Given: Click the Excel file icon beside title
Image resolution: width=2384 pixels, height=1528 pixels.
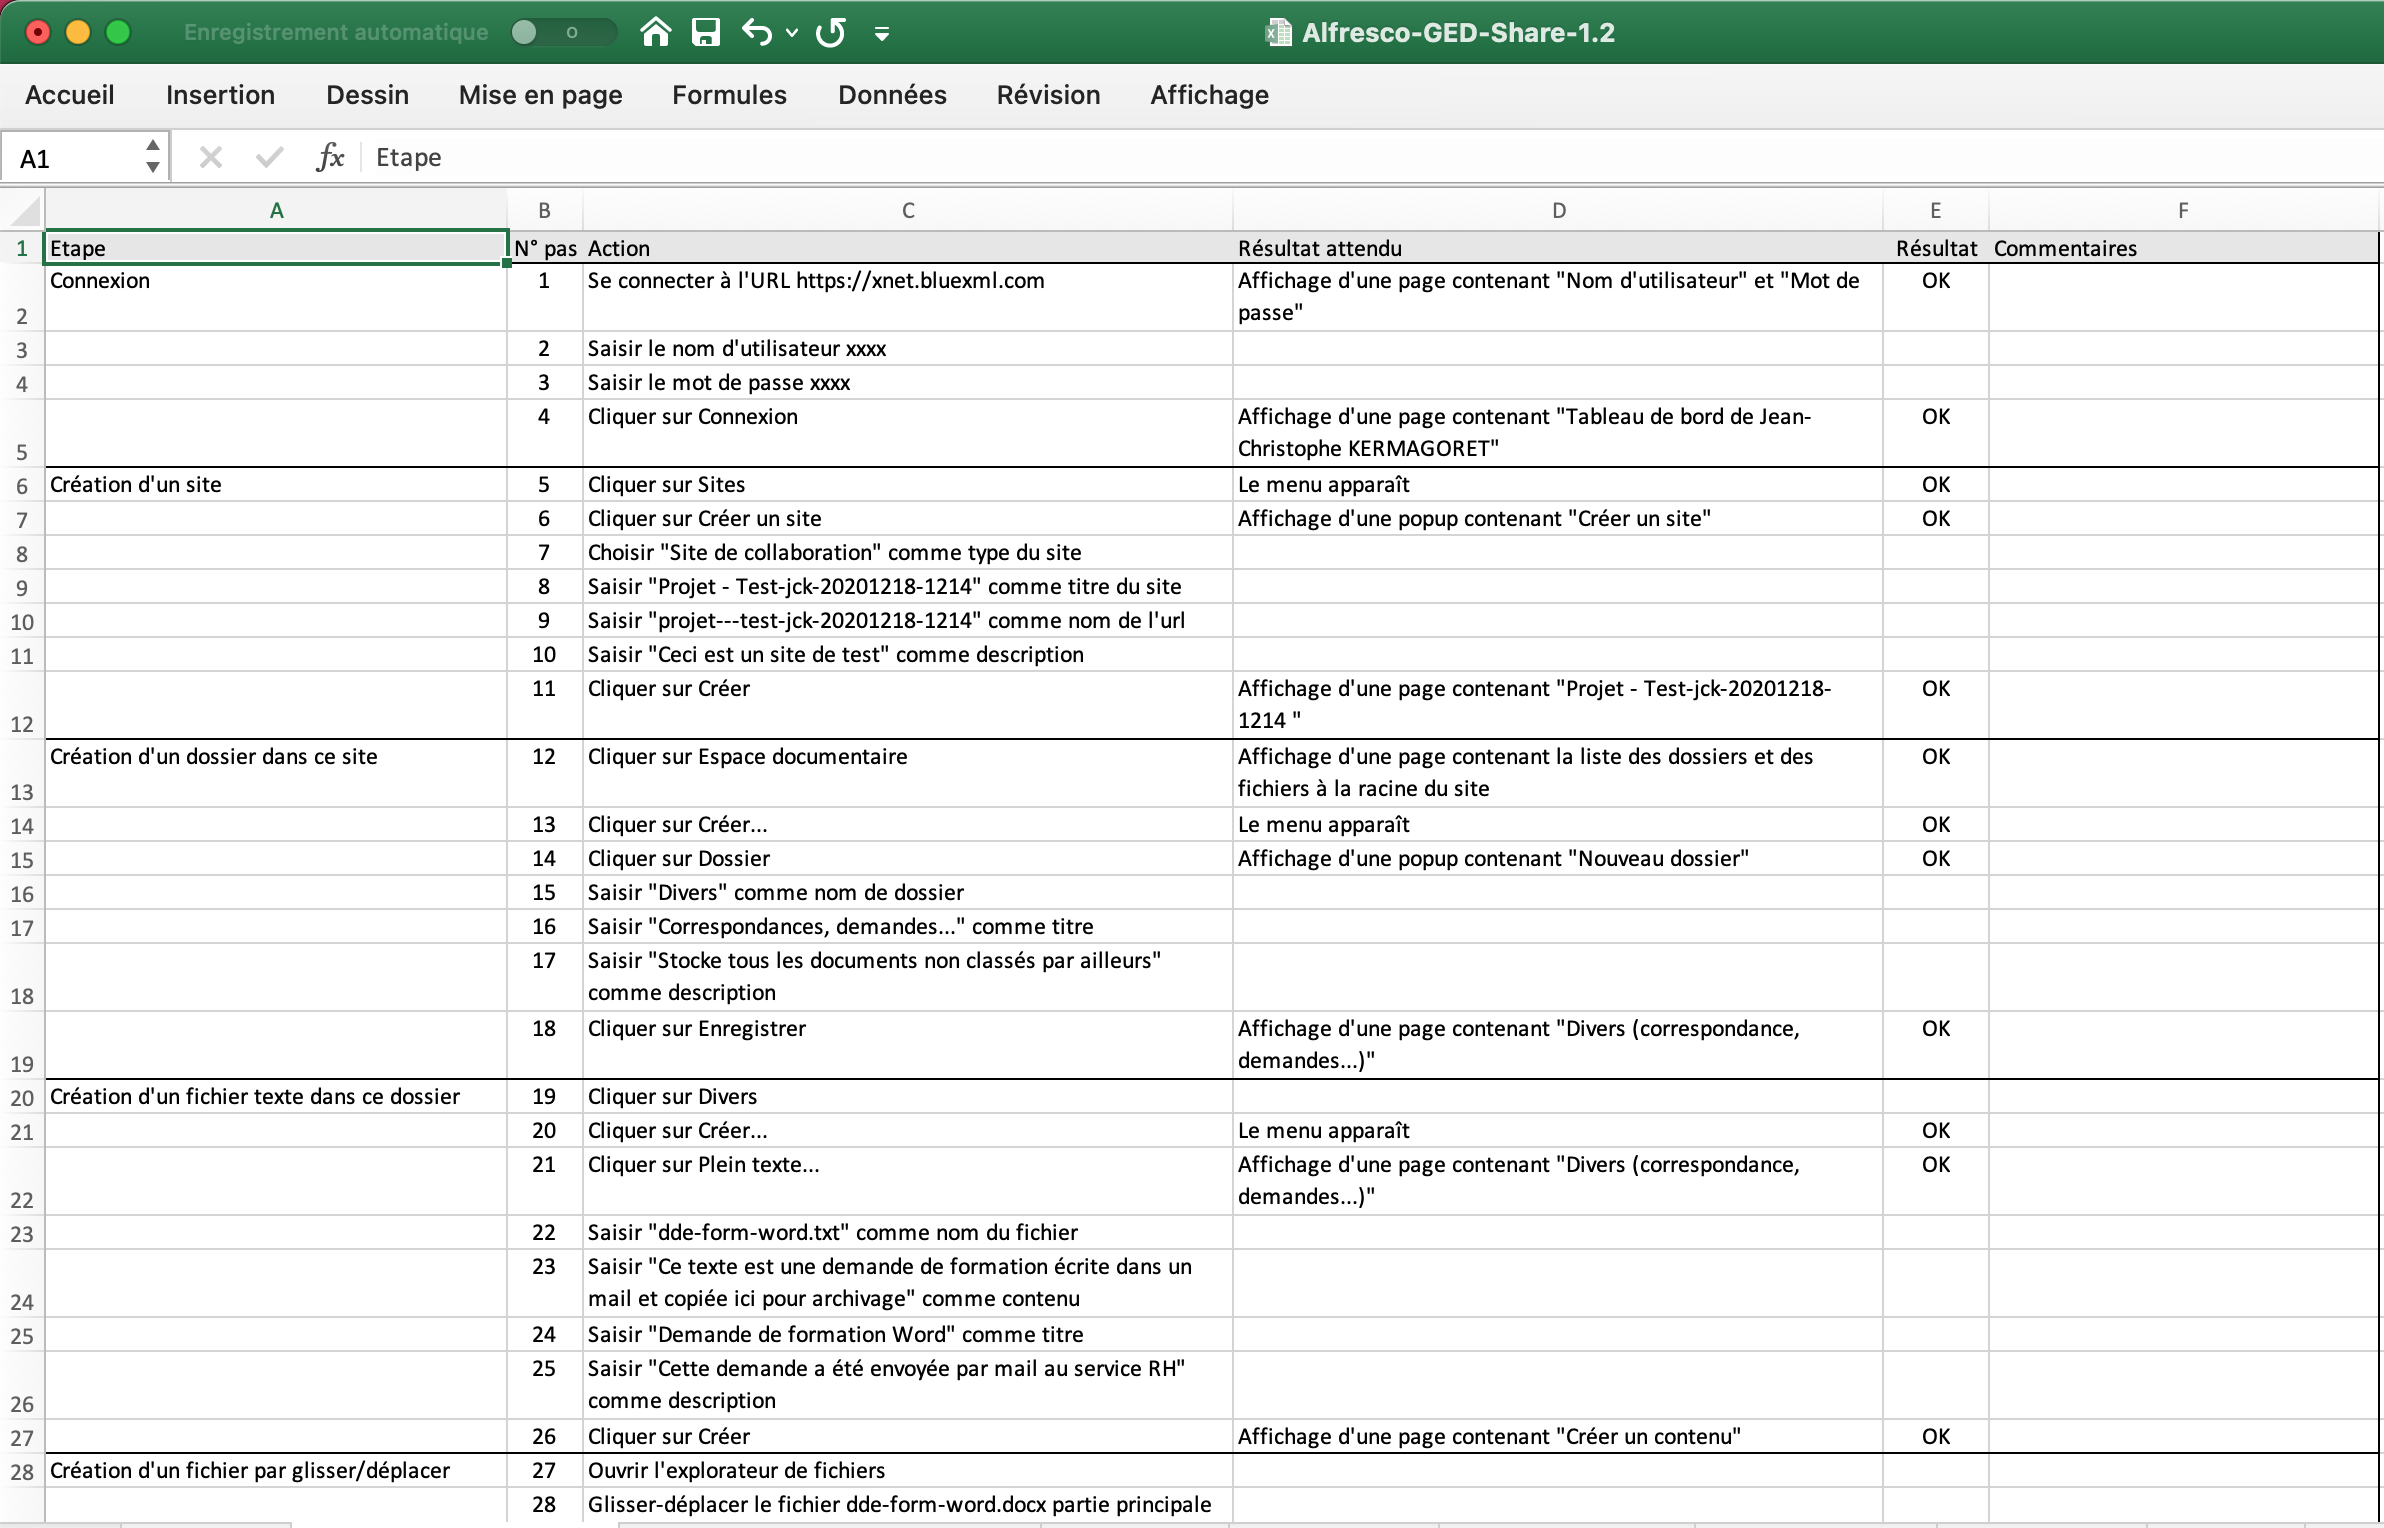Looking at the screenshot, I should coord(1277,32).
